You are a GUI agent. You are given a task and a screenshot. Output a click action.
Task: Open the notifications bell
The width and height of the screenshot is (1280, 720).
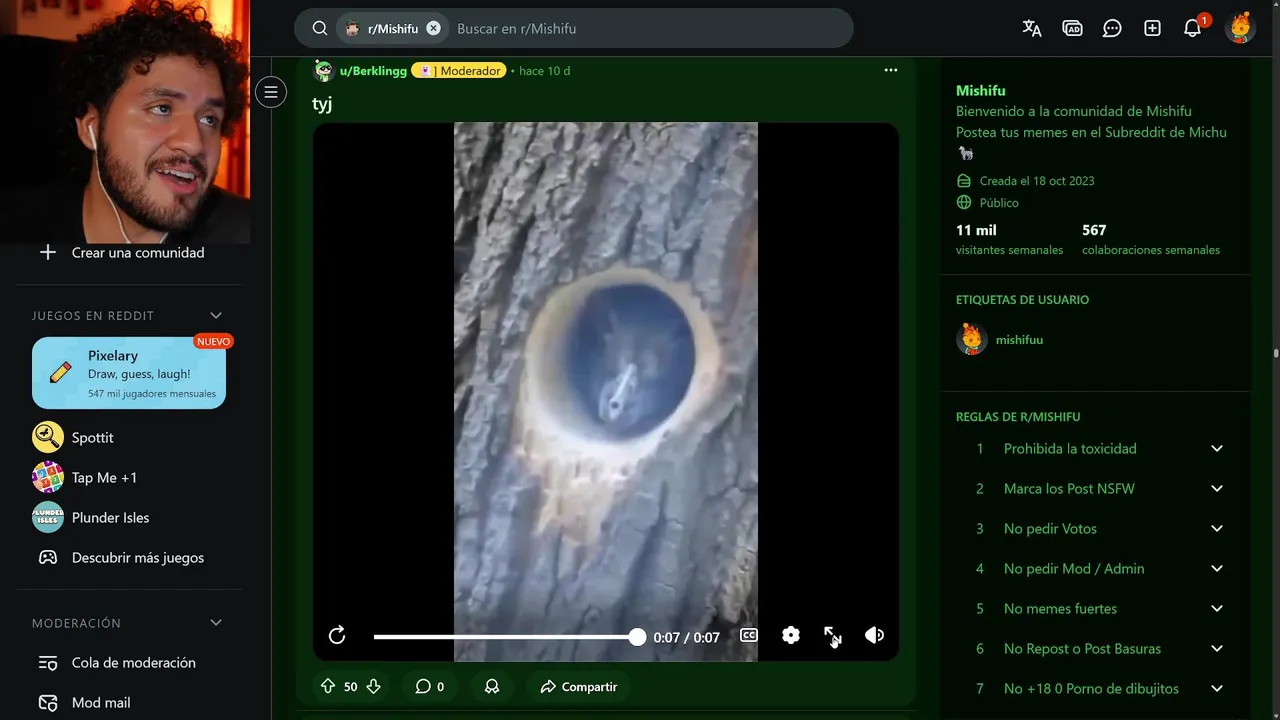click(1192, 28)
